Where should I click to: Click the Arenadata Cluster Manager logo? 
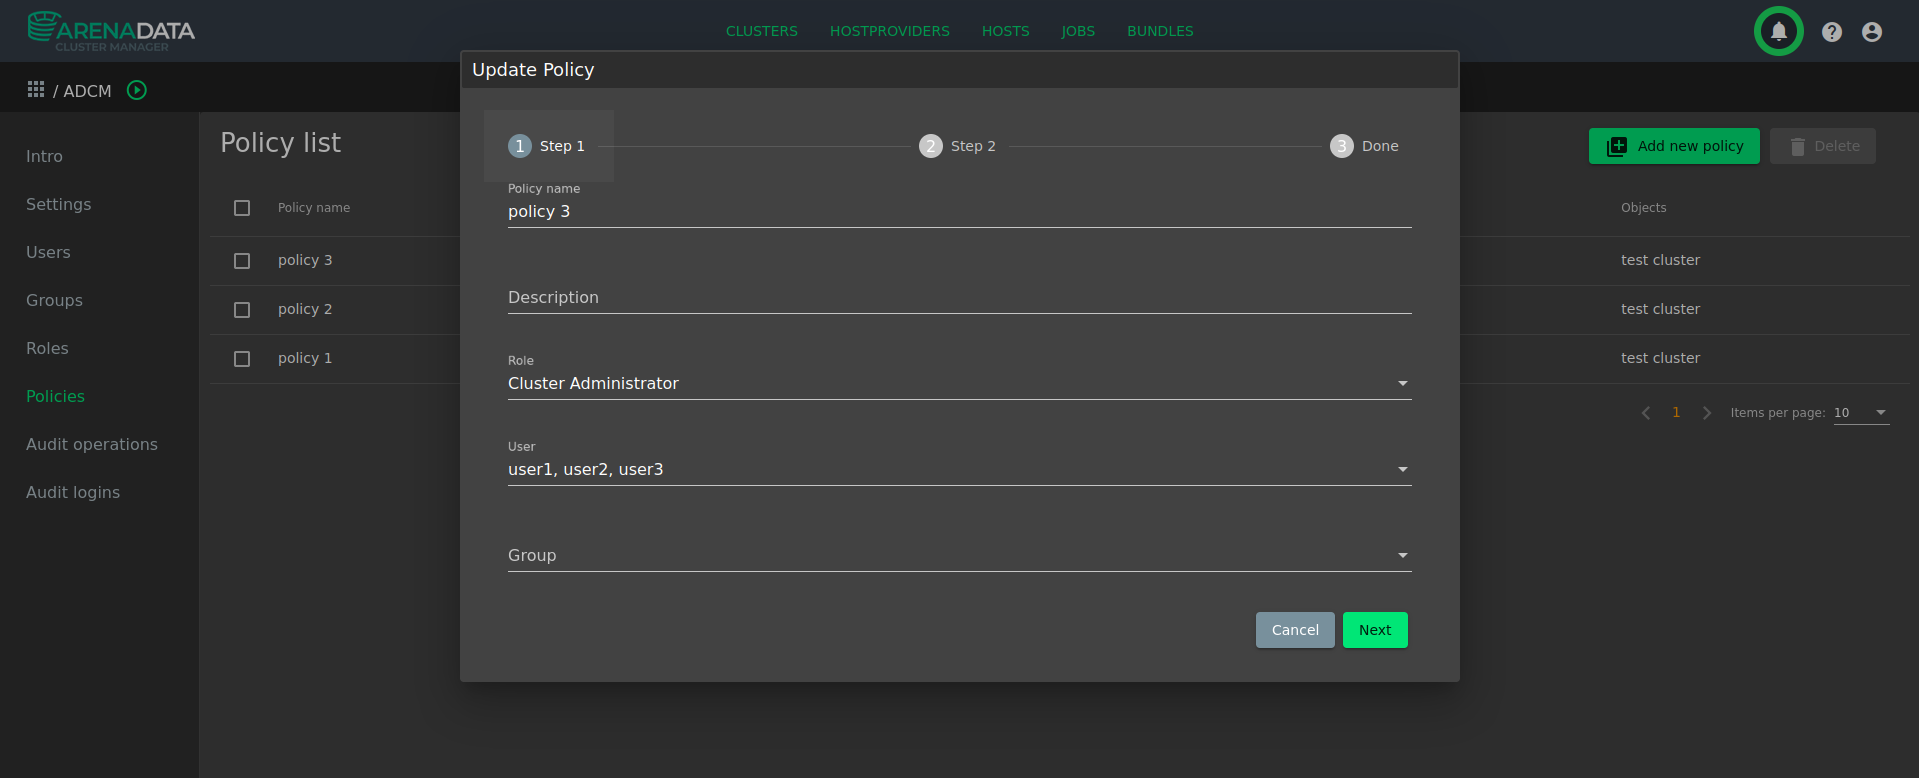111,31
